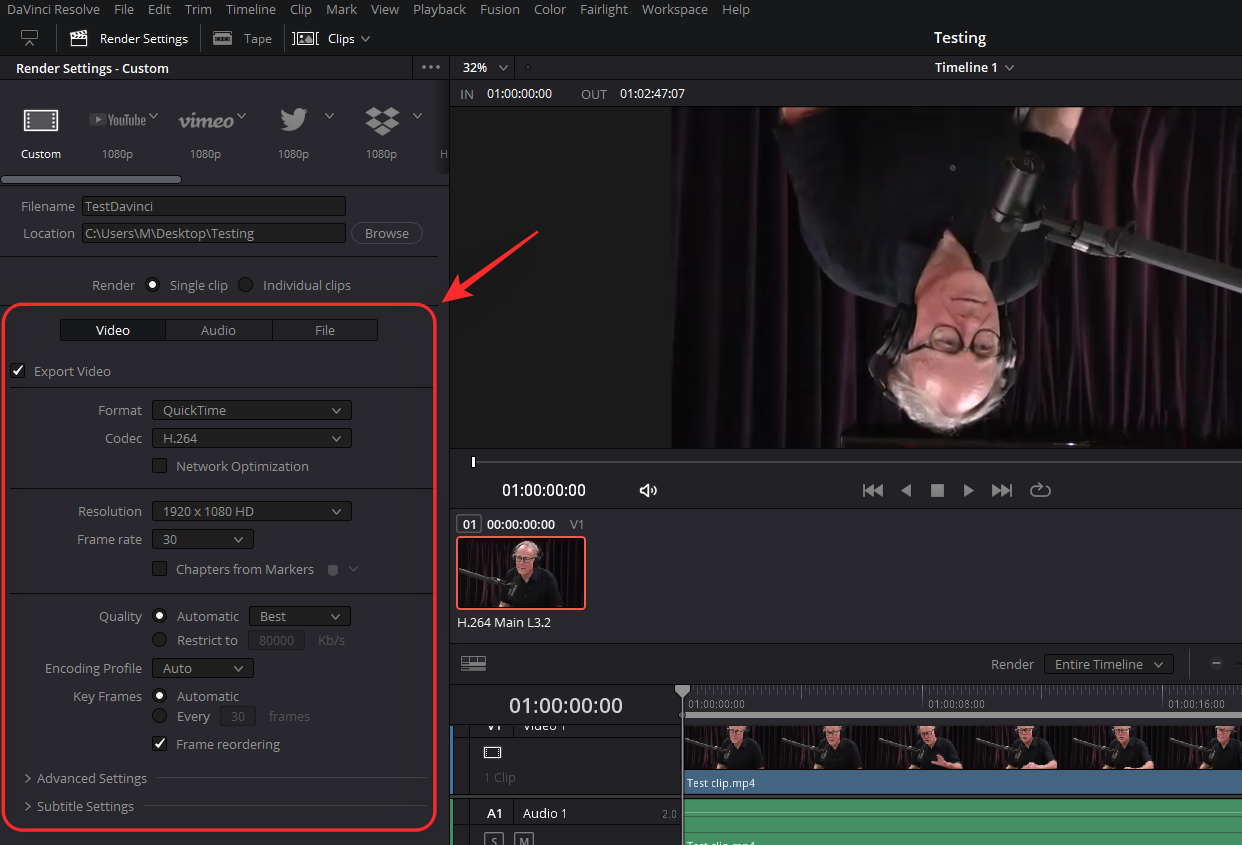
Task: Stop playback in the viewer
Action: [938, 490]
